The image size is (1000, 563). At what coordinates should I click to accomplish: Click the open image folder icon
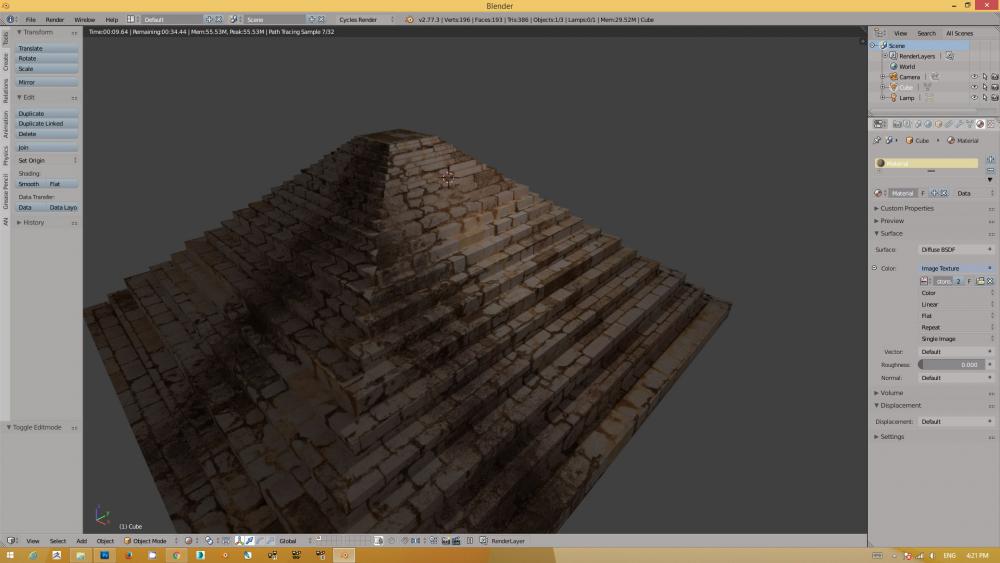[x=980, y=281]
